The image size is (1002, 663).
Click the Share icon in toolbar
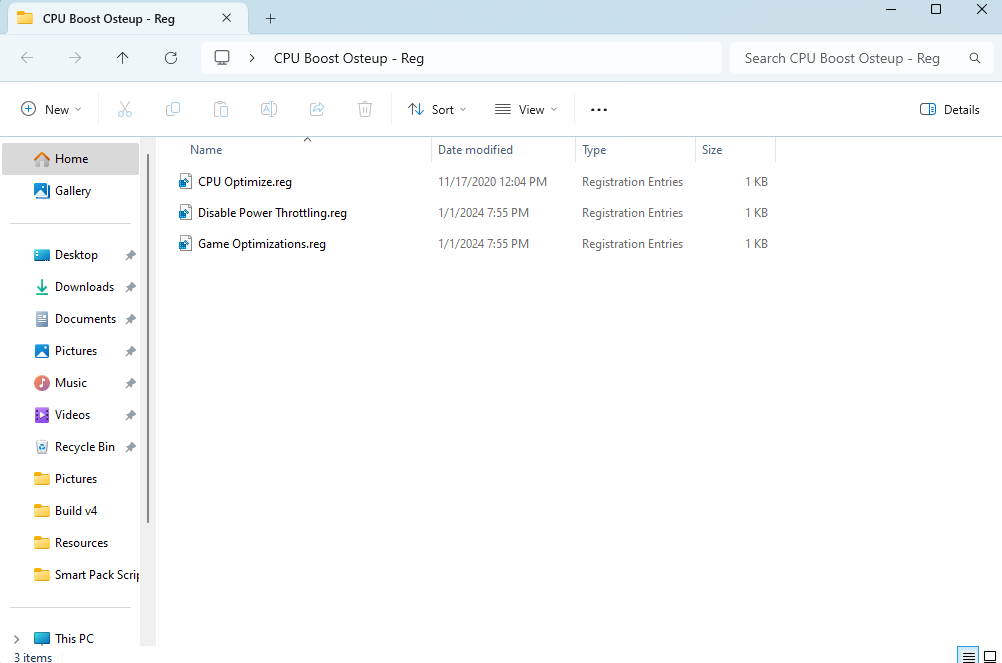[317, 109]
